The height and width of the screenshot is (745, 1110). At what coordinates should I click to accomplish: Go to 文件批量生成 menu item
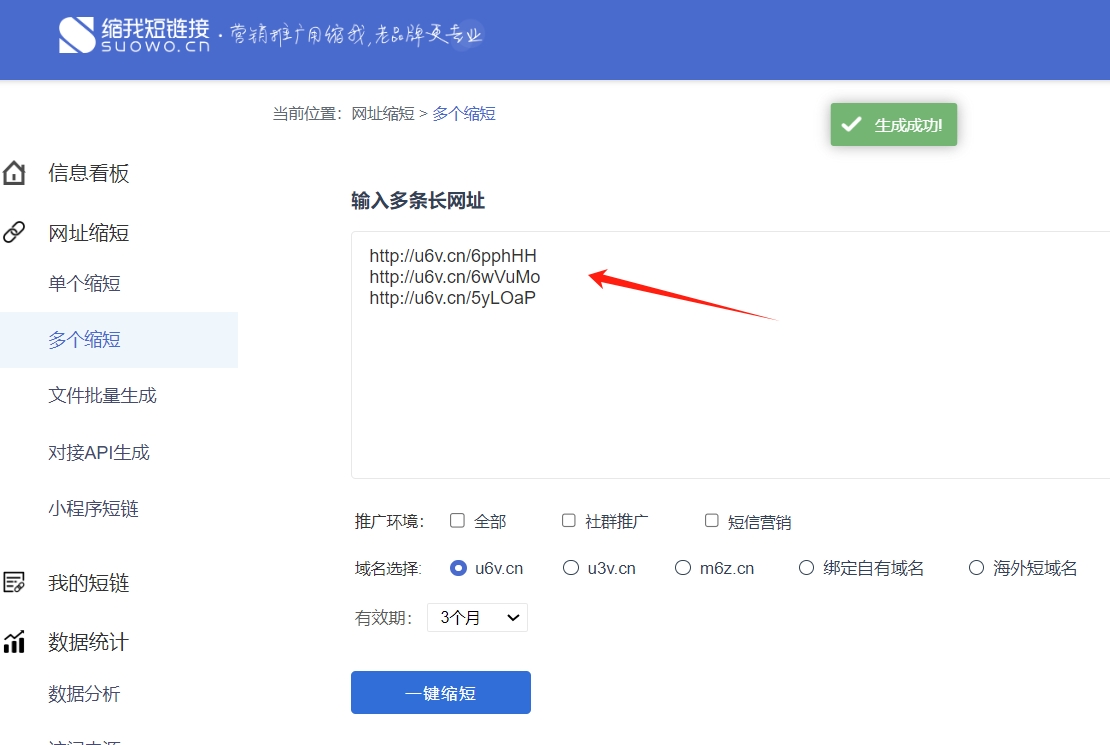[103, 396]
